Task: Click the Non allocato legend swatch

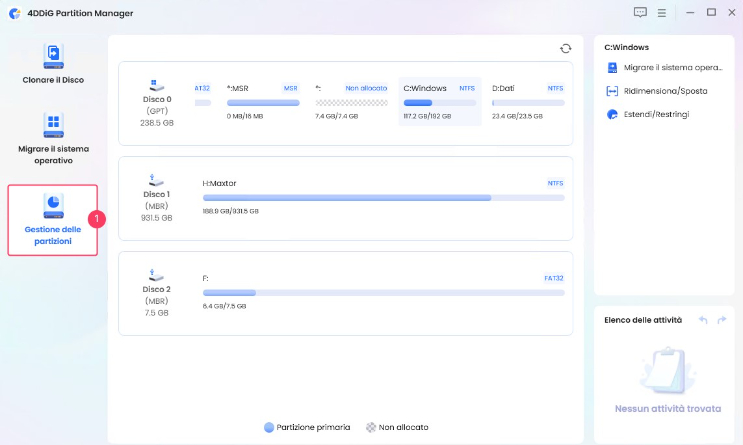Action: 371,427
